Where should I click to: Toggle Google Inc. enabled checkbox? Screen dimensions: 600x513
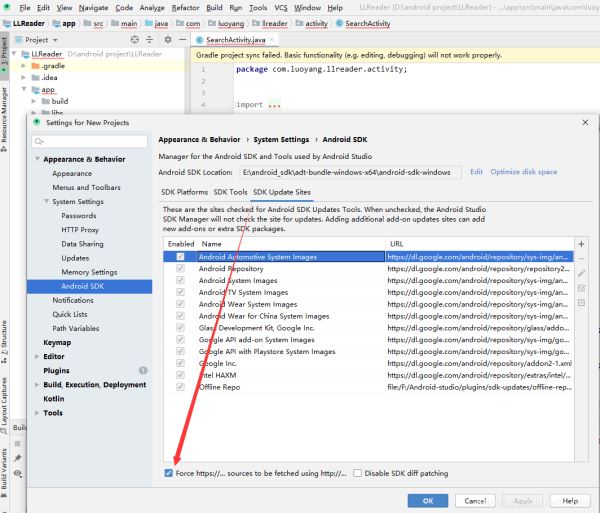[180, 363]
